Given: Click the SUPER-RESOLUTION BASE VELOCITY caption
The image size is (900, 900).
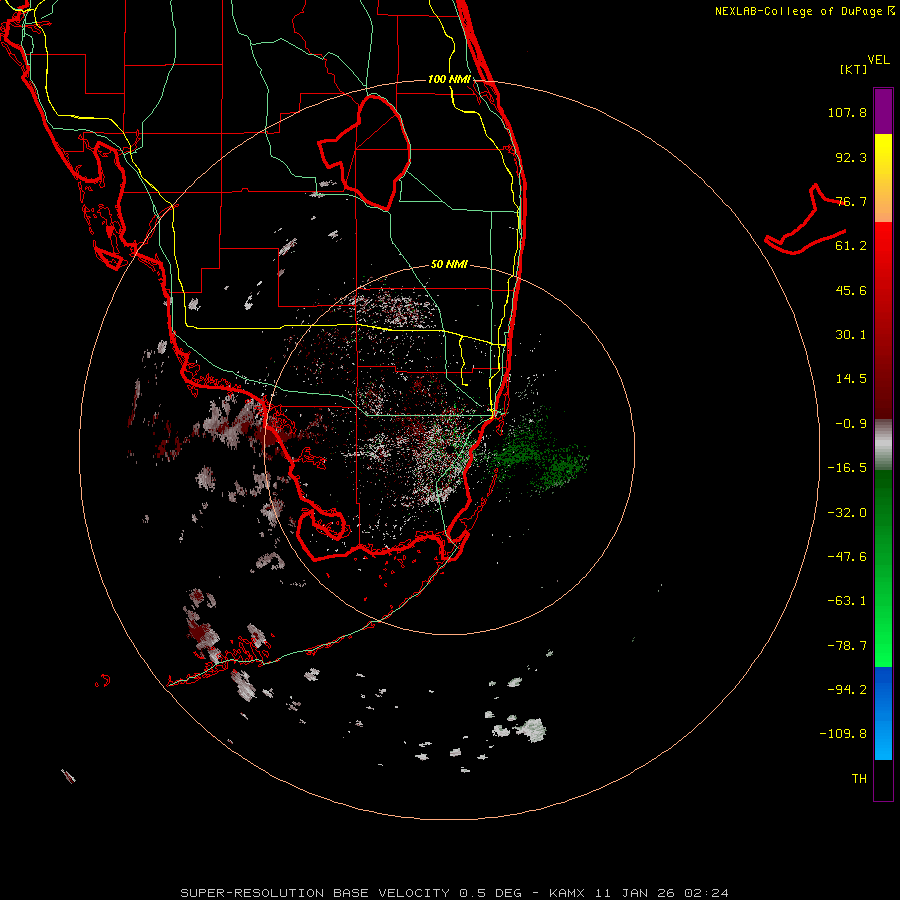Looking at the screenshot, I should pos(315,893).
